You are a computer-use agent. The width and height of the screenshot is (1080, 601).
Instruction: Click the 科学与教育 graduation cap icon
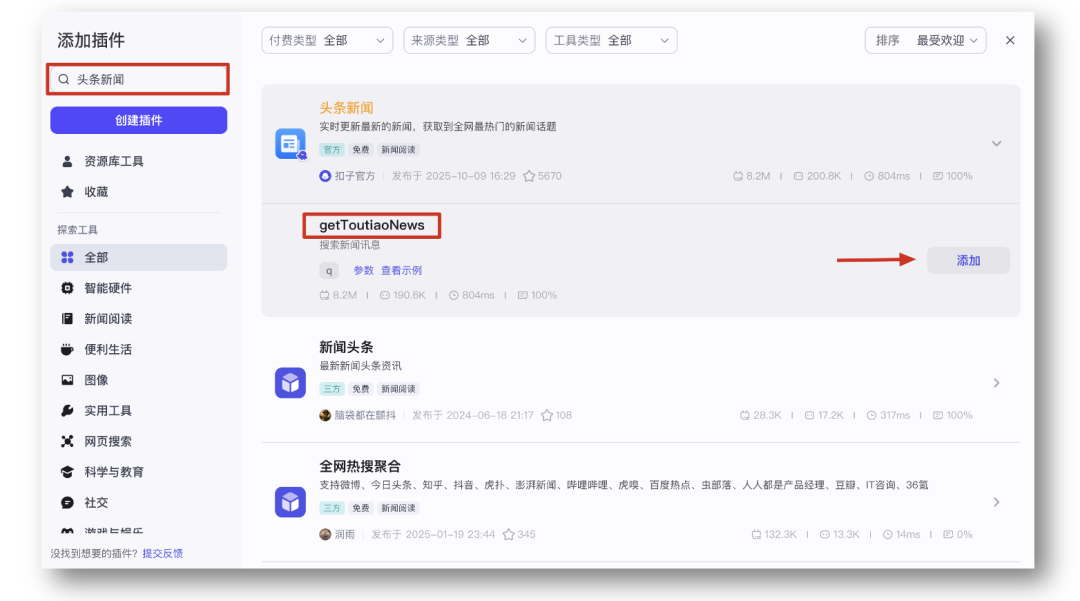point(67,472)
